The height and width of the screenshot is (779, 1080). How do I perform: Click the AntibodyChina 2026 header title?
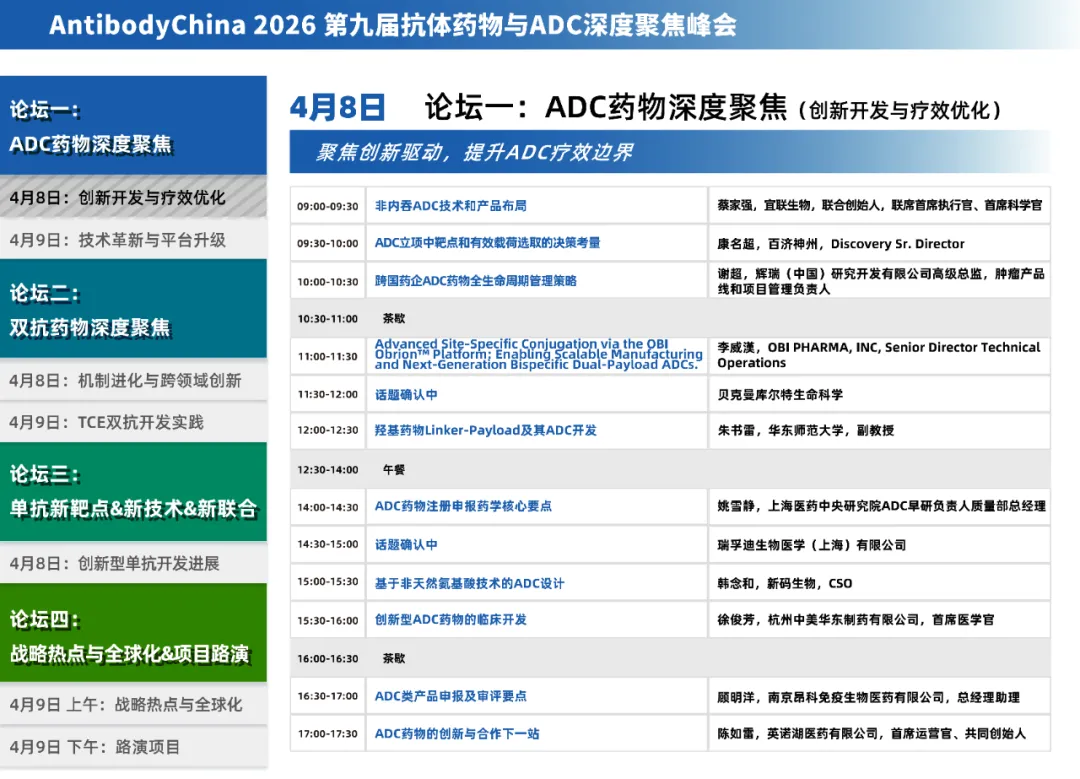pyautogui.click(x=393, y=25)
